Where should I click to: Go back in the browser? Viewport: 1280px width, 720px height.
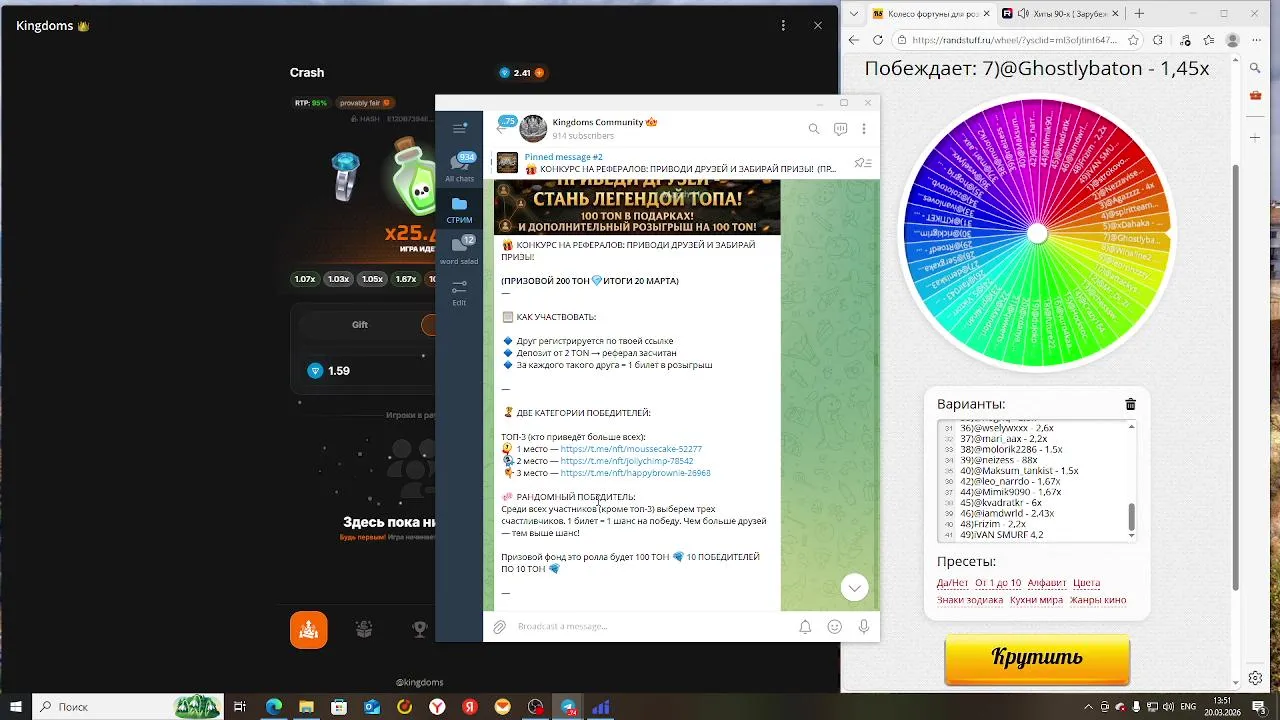point(854,40)
